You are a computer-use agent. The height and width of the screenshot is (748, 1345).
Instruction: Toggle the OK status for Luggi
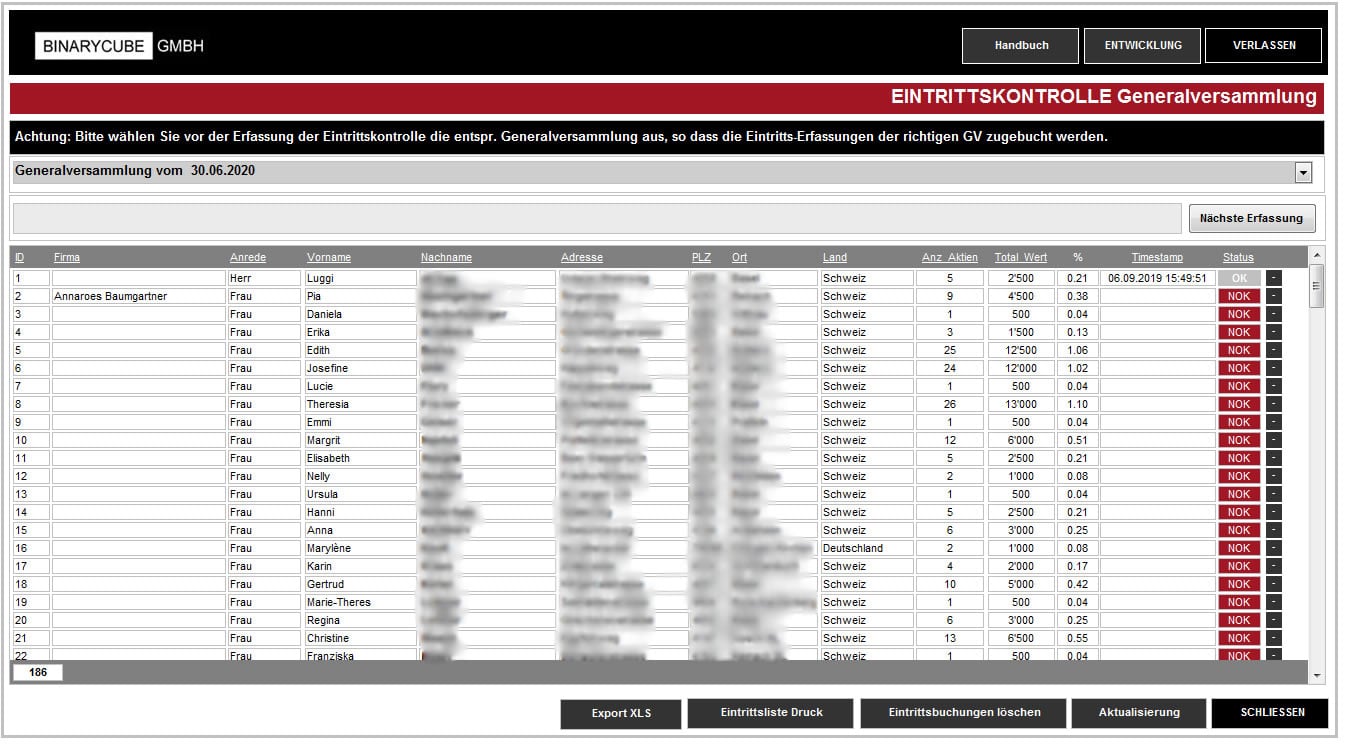[x=1239, y=278]
